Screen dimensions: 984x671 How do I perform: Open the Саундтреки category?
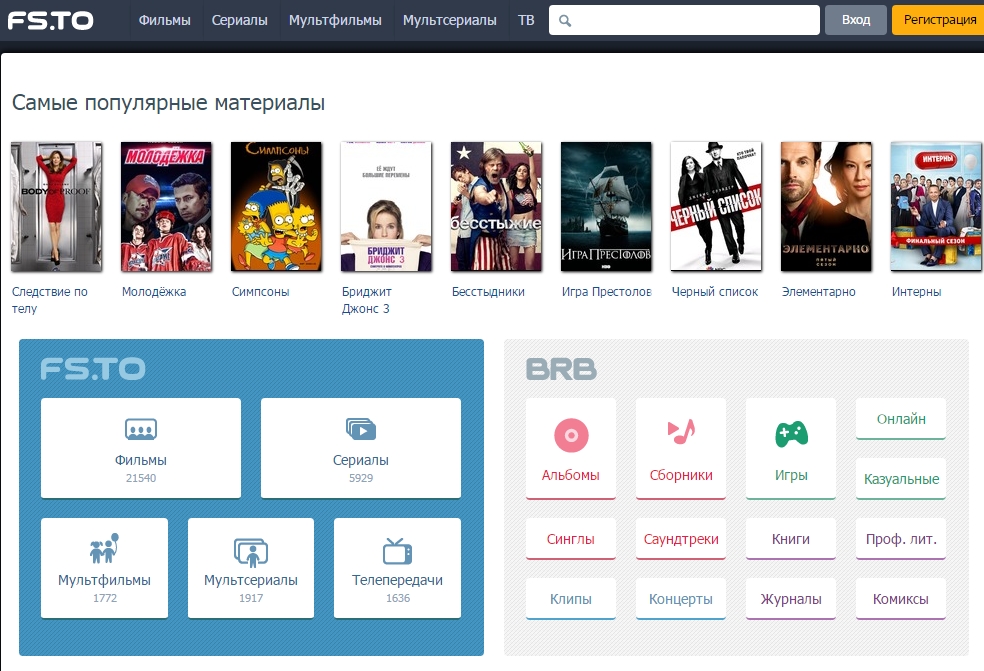(x=681, y=539)
